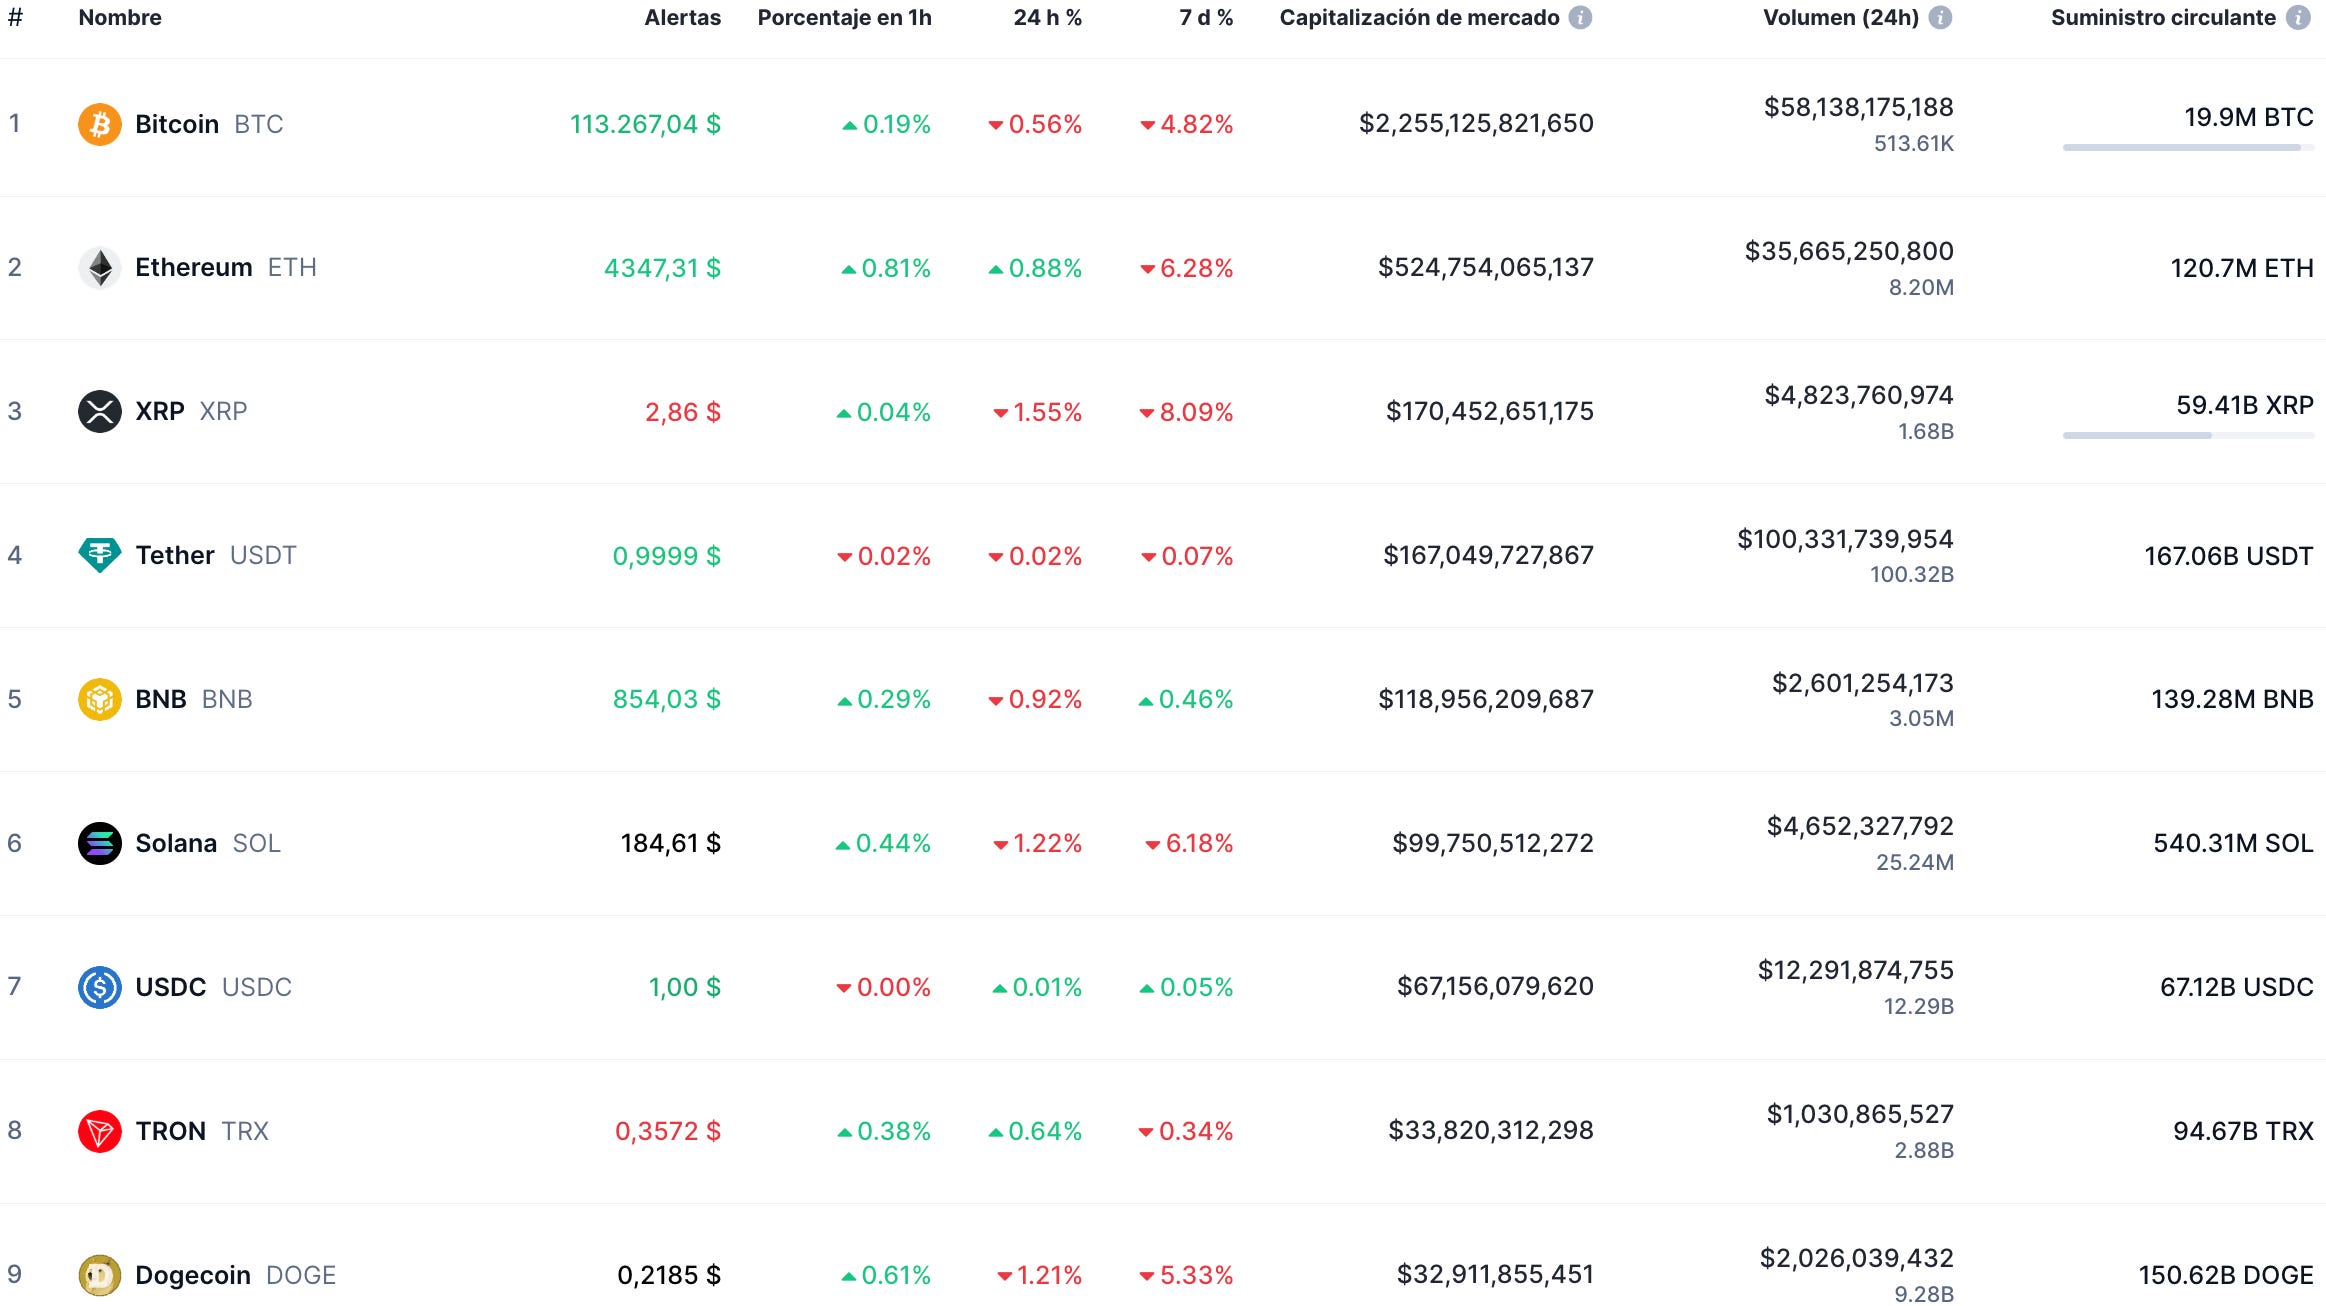Click the Tether coin logo
The image size is (2326, 1306).
[x=99, y=555]
